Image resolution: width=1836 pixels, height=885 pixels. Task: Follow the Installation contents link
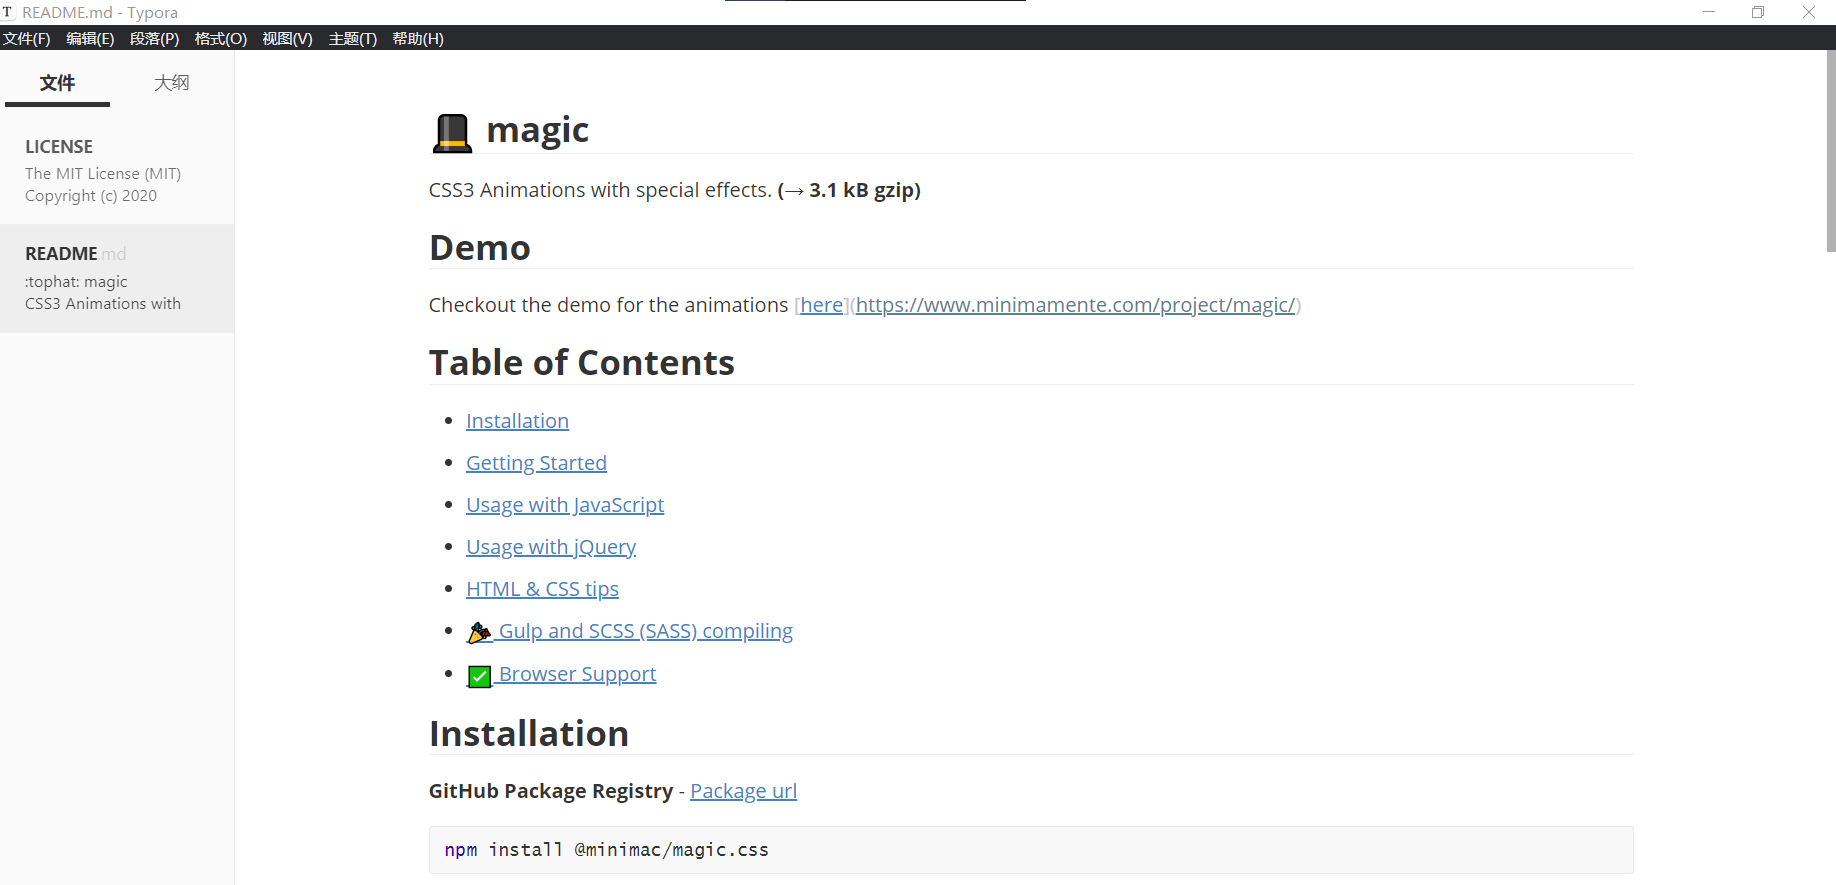click(517, 421)
